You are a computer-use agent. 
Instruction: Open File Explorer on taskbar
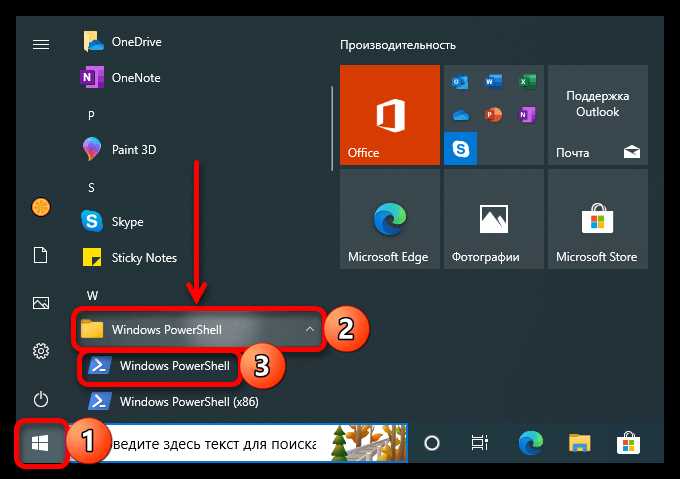point(580,443)
